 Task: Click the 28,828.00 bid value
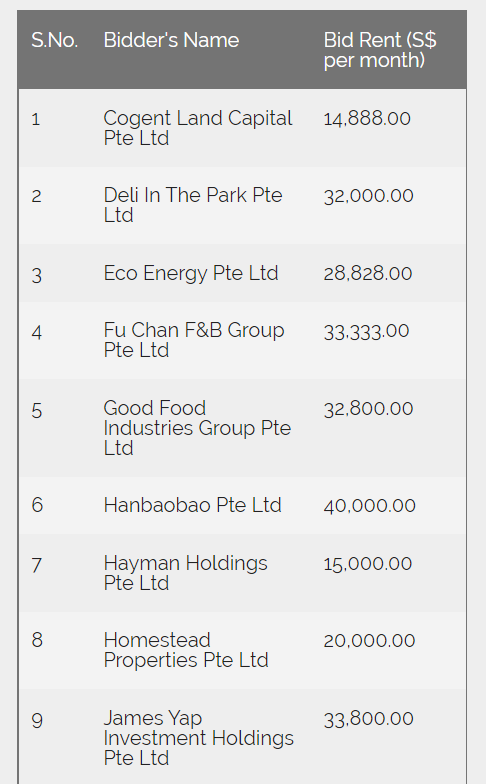(x=368, y=273)
